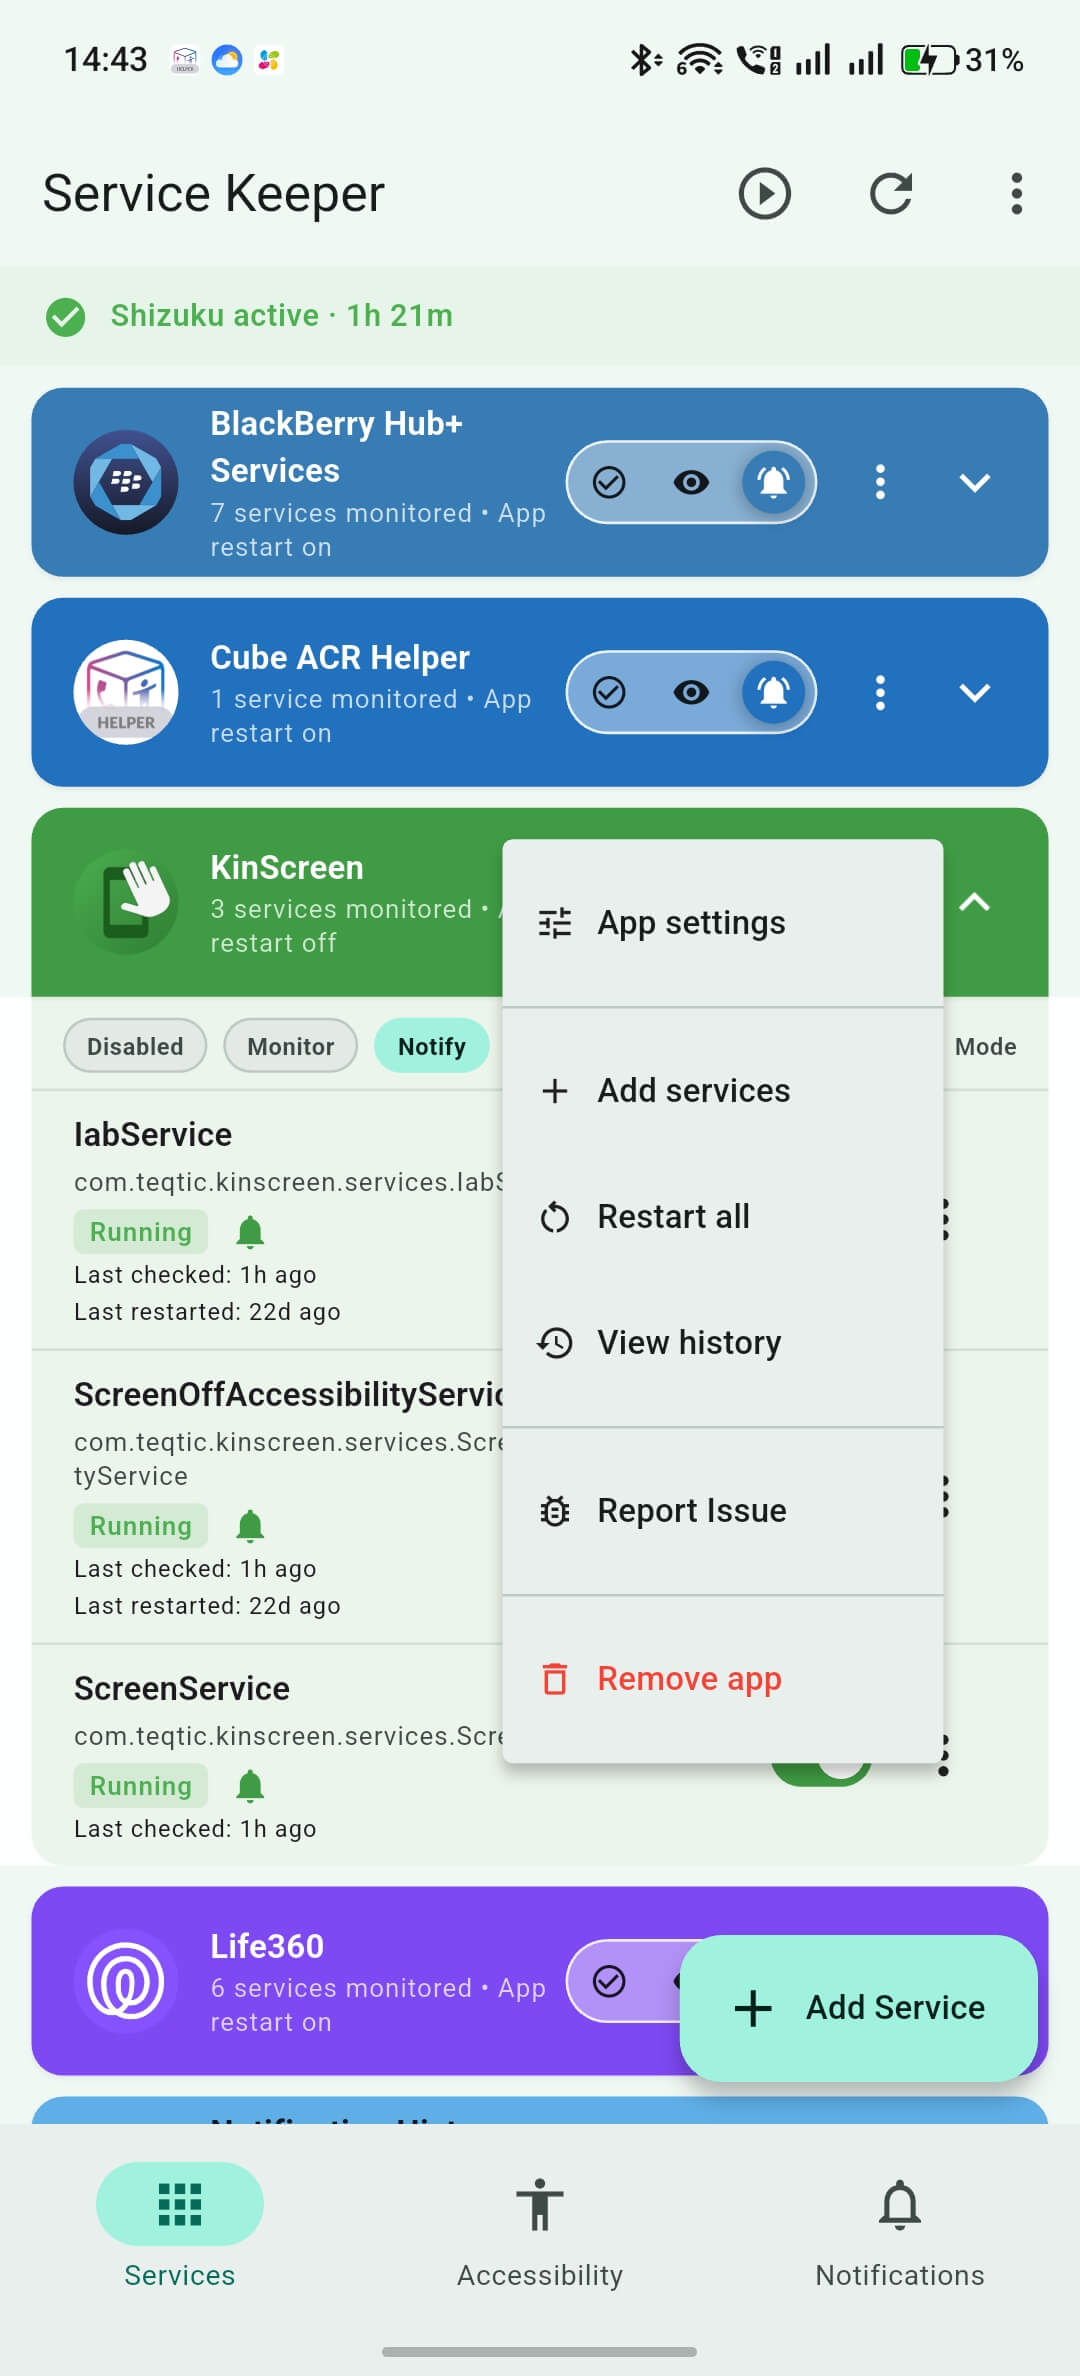Viewport: 1080px width, 2376px height.
Task: Tap the KinScreen app icon
Action: [126, 902]
